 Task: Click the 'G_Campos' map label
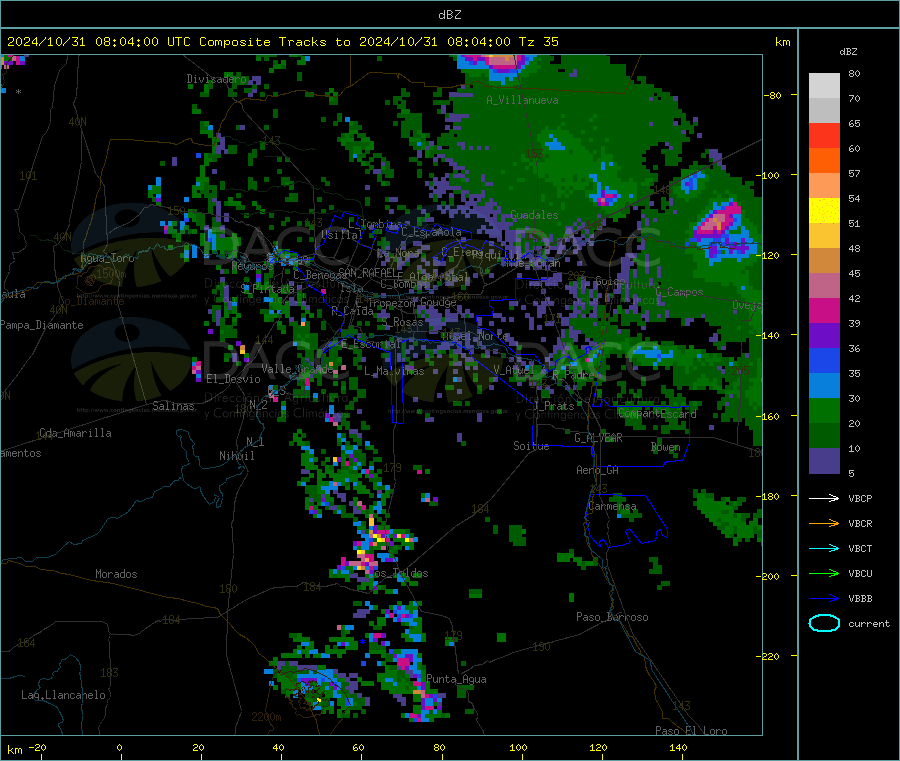[679, 292]
